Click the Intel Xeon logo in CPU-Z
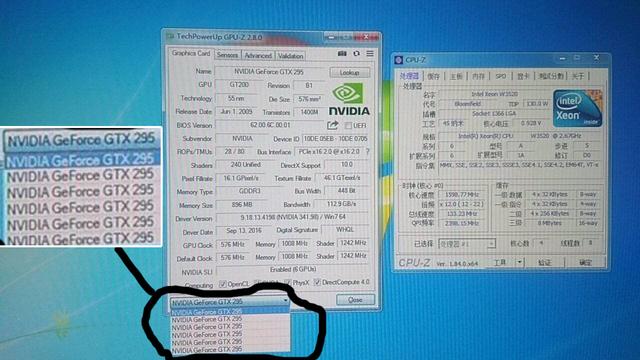This screenshot has height=360, width=640. 577,108
